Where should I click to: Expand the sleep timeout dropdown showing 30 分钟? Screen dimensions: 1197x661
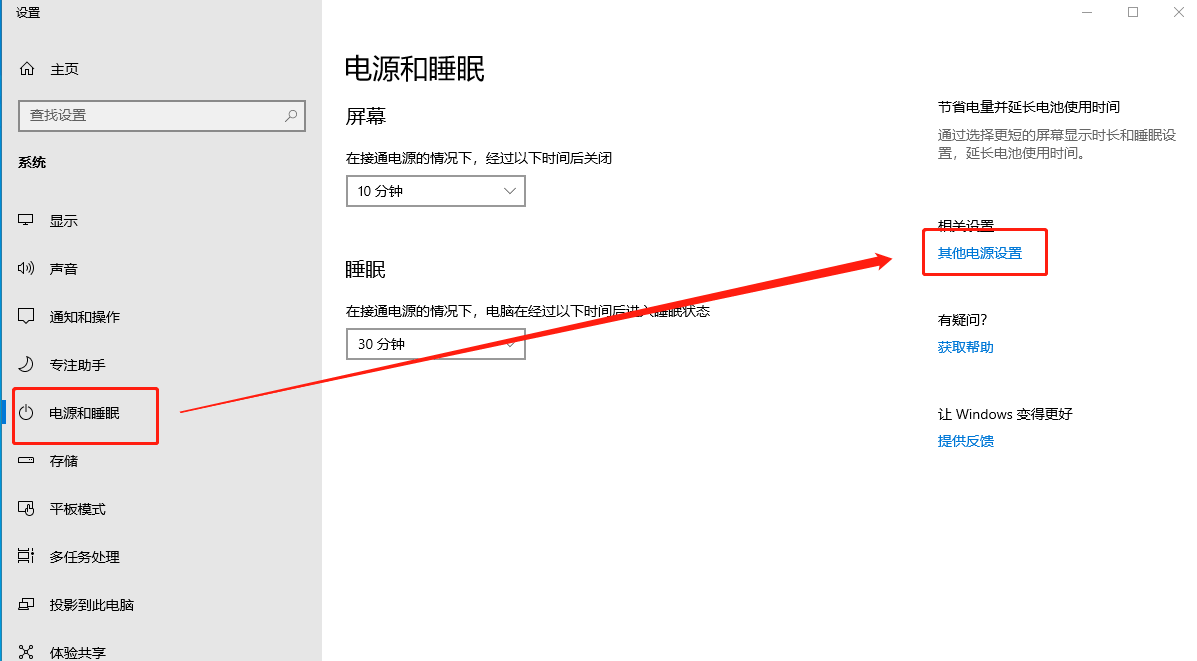pos(435,344)
